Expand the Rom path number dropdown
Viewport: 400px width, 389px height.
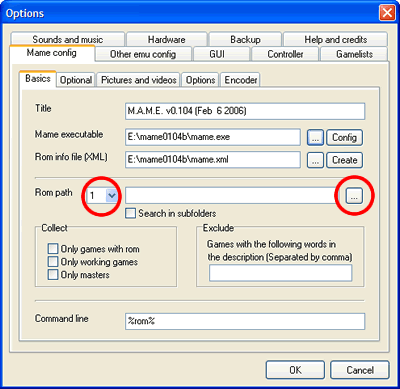112,196
